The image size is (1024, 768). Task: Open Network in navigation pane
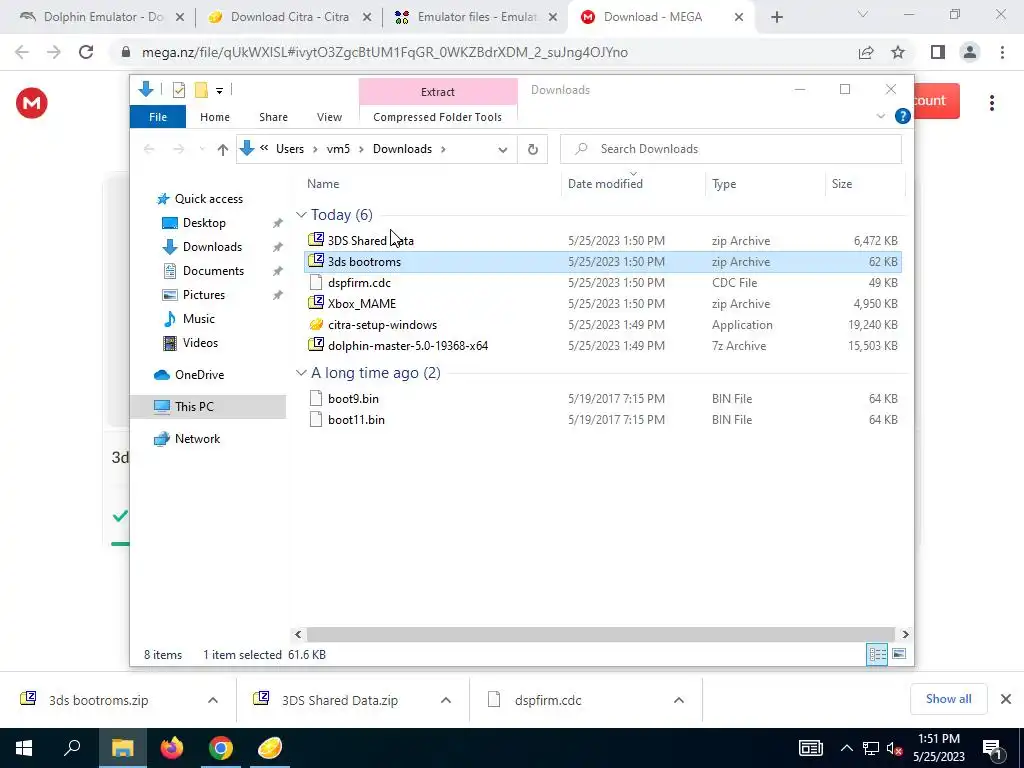[197, 439]
